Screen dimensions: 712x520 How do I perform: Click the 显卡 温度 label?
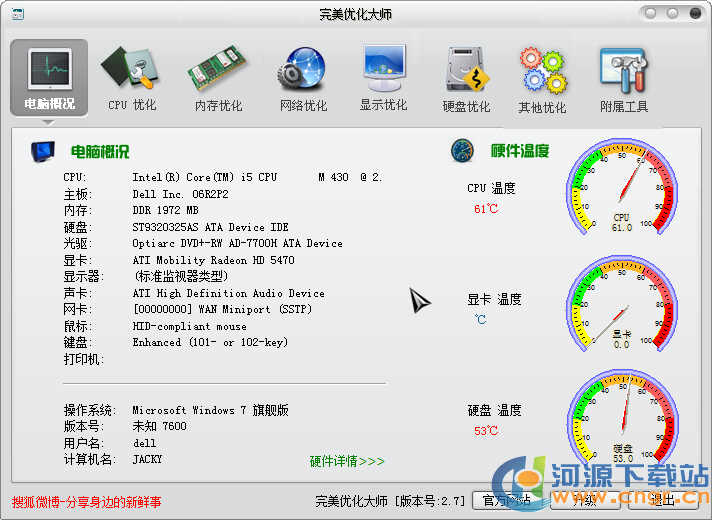(494, 299)
